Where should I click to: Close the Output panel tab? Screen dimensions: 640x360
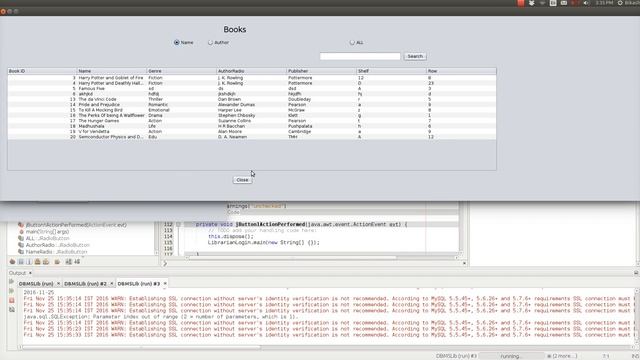pyautogui.click(x=30, y=273)
